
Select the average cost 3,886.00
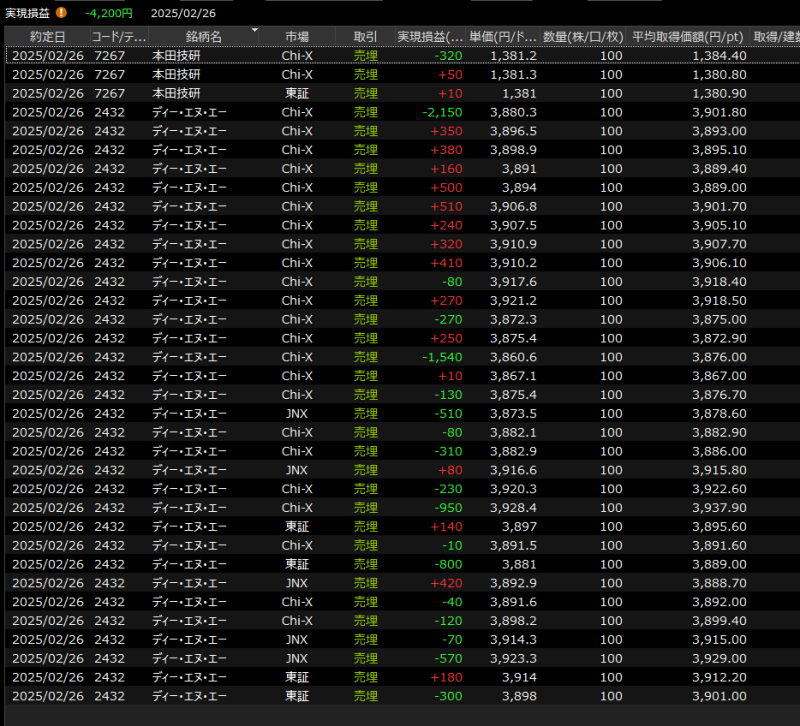click(x=719, y=452)
